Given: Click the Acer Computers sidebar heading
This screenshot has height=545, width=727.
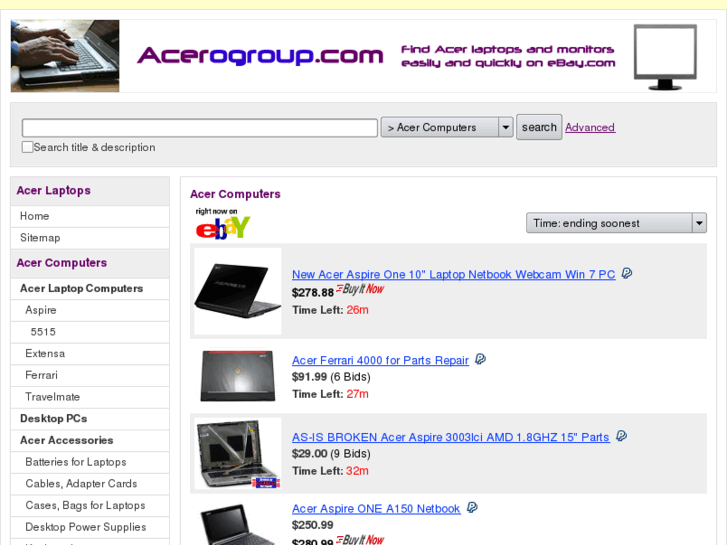Looking at the screenshot, I should [62, 263].
